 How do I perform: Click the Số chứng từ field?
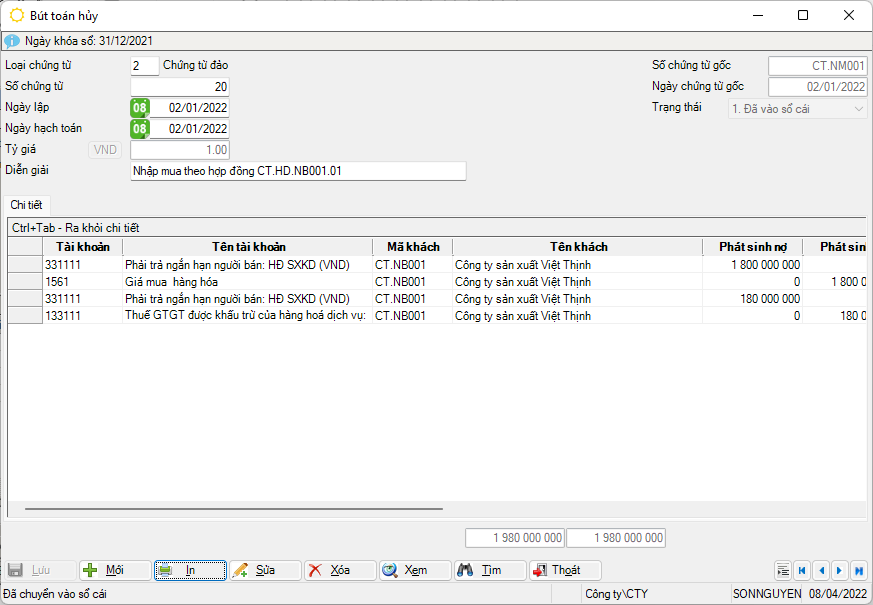[180, 87]
